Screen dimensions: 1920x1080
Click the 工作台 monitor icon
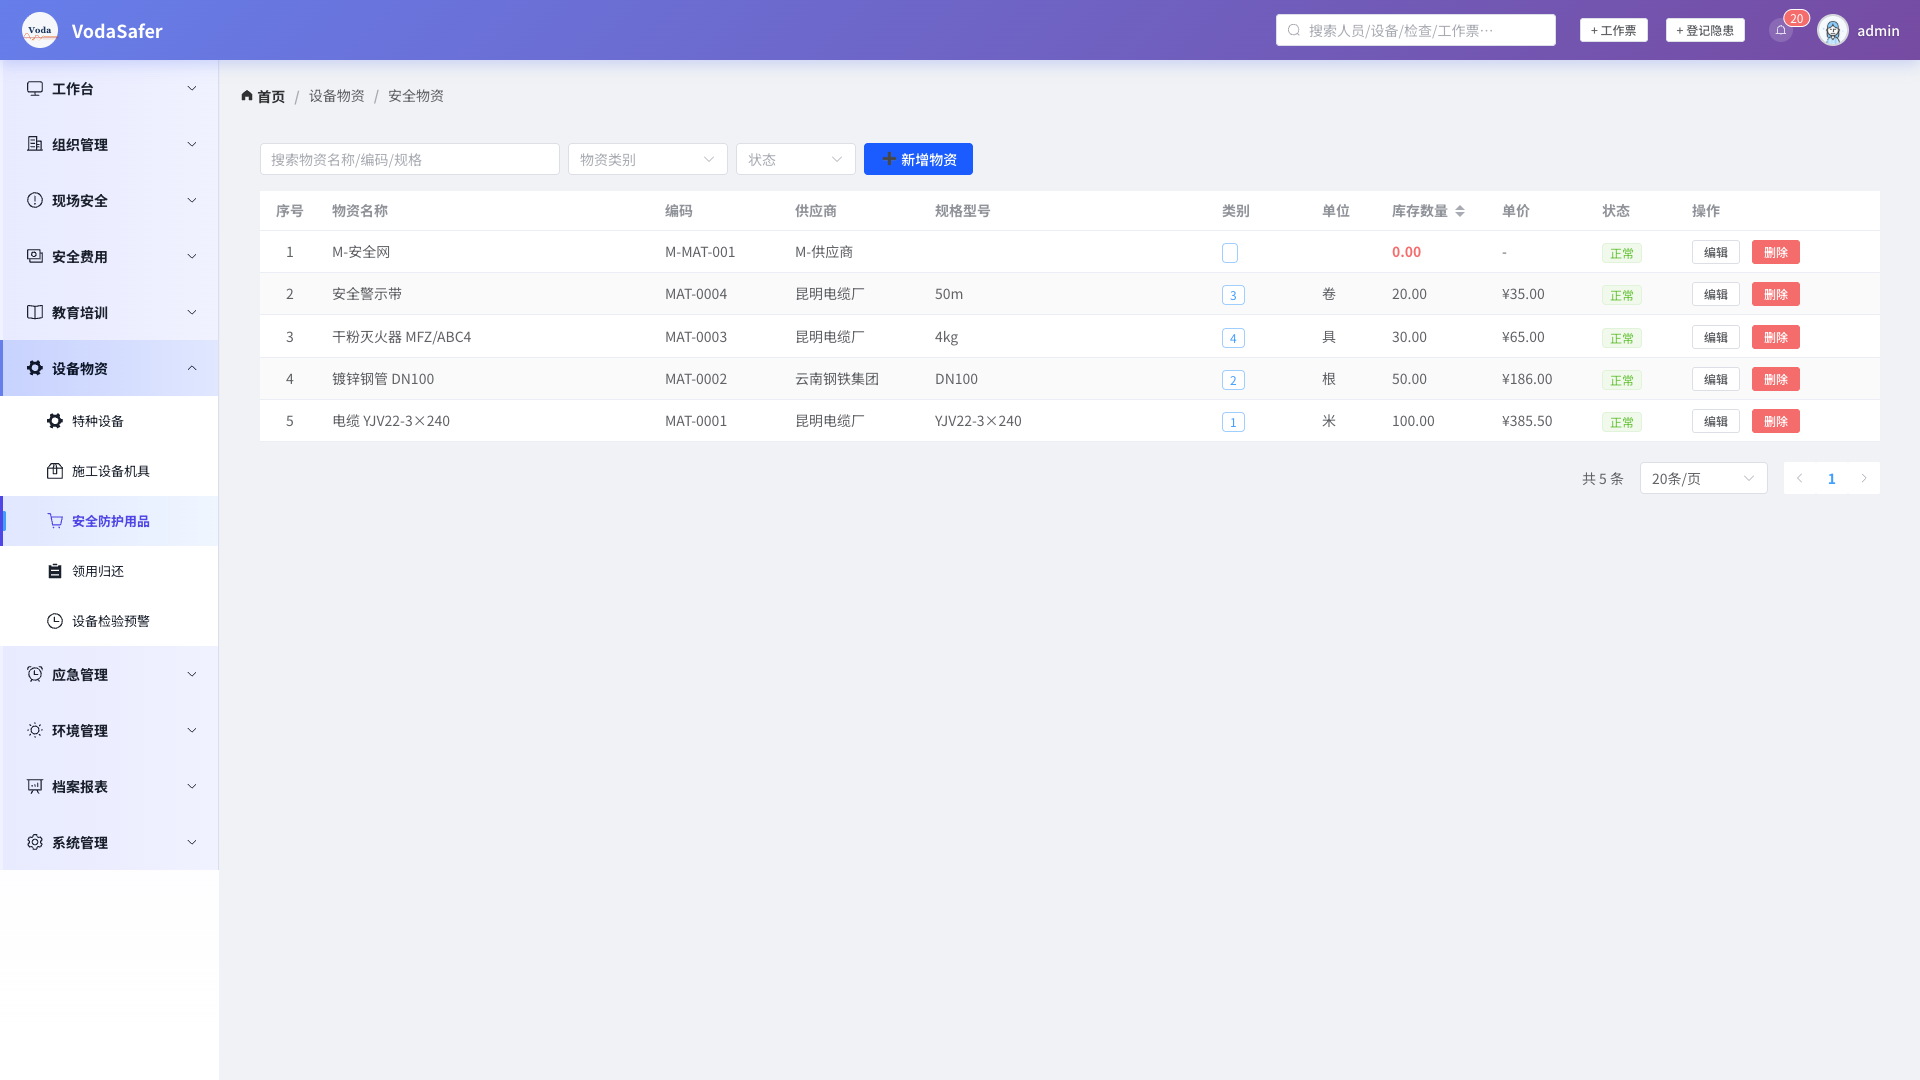tap(35, 88)
